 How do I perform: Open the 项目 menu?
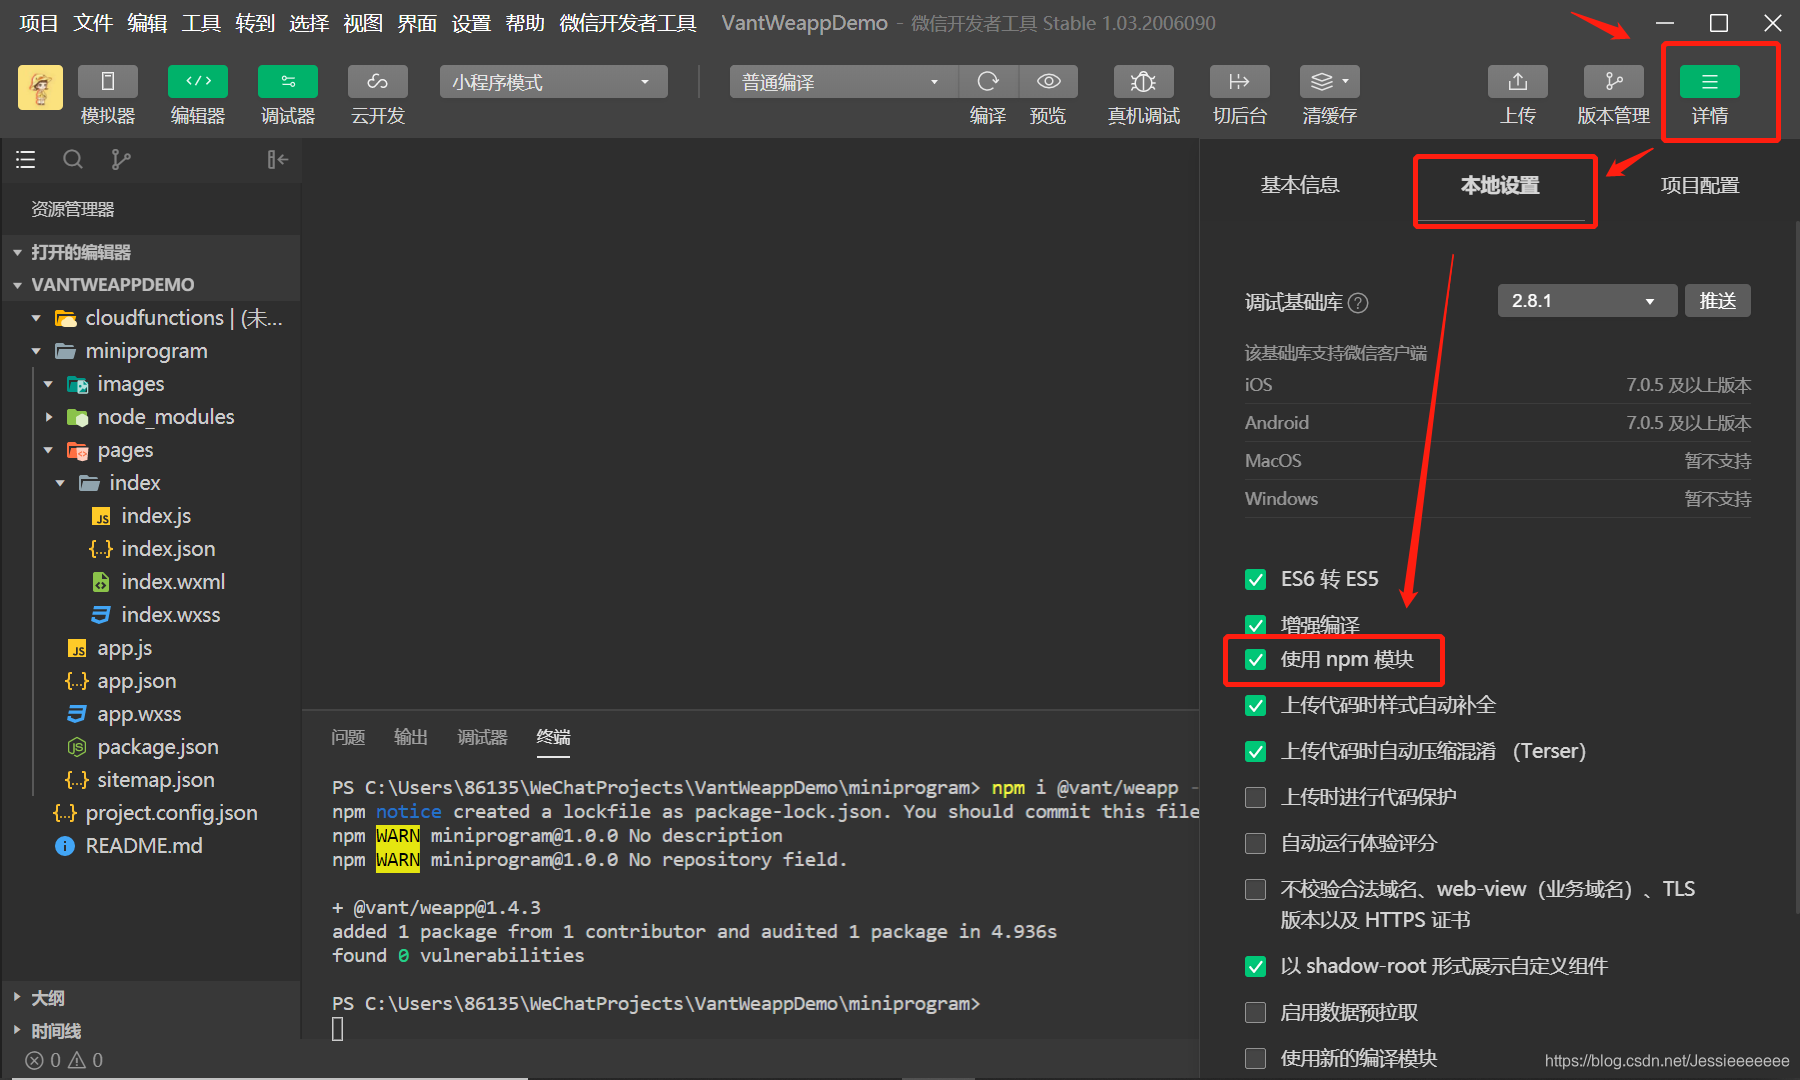[39, 23]
